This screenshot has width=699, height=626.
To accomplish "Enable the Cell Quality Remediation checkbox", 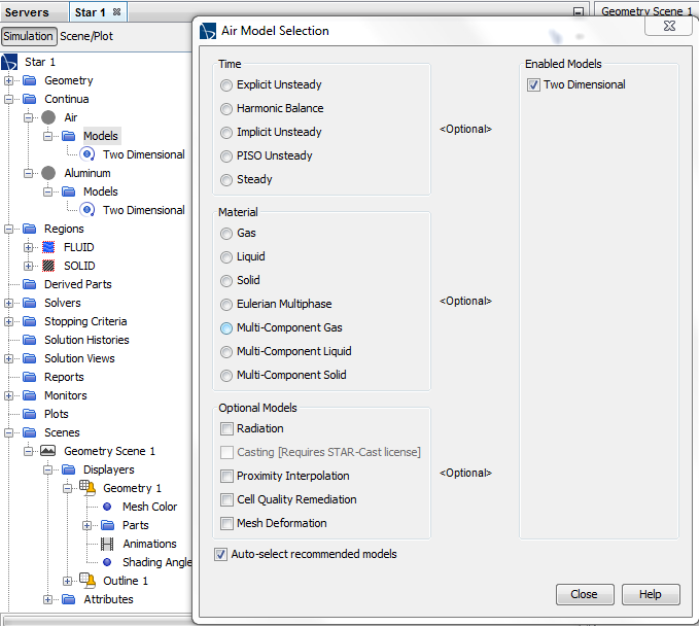I will [227, 500].
